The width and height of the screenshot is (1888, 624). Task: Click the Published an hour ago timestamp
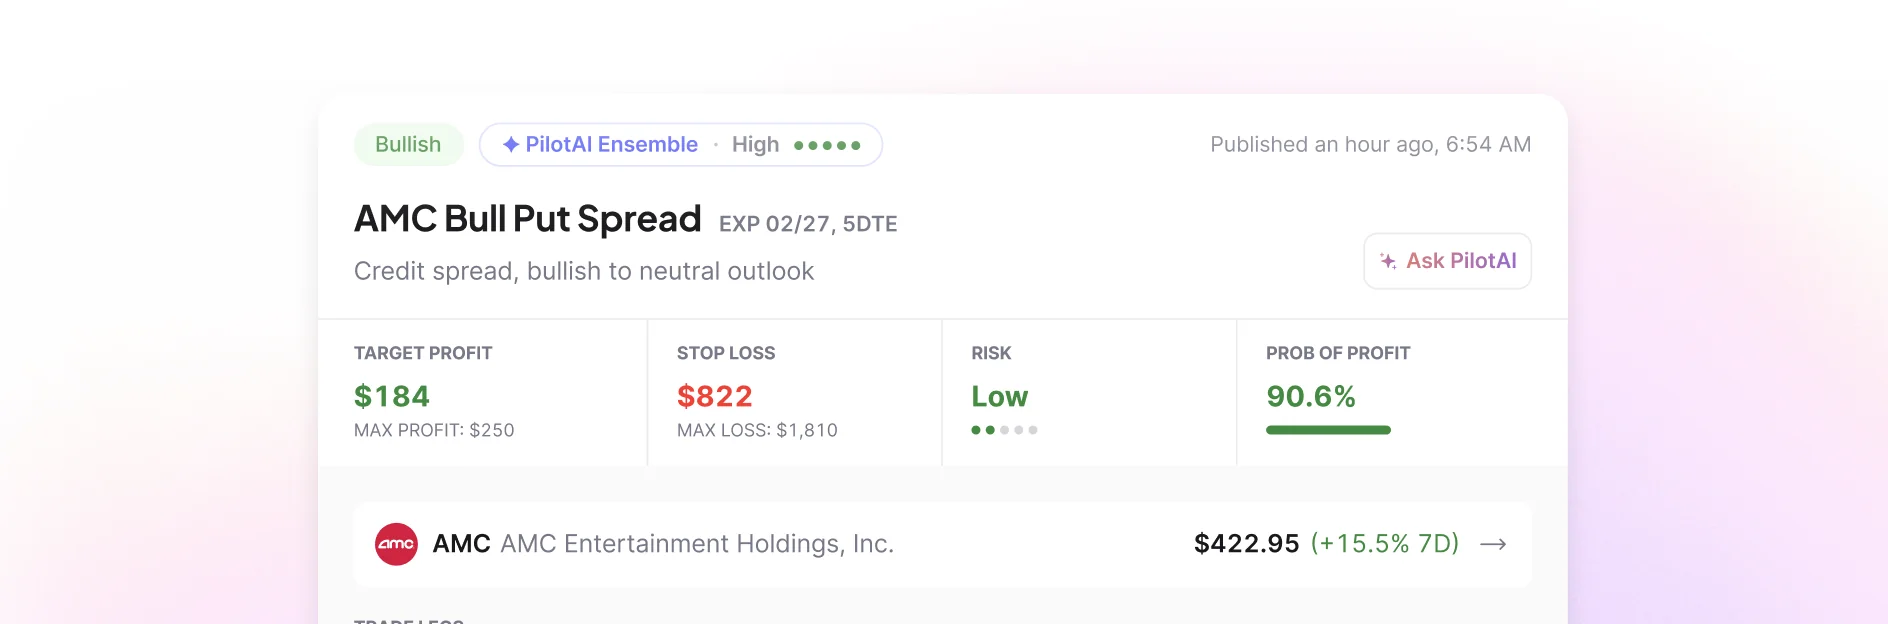point(1370,145)
